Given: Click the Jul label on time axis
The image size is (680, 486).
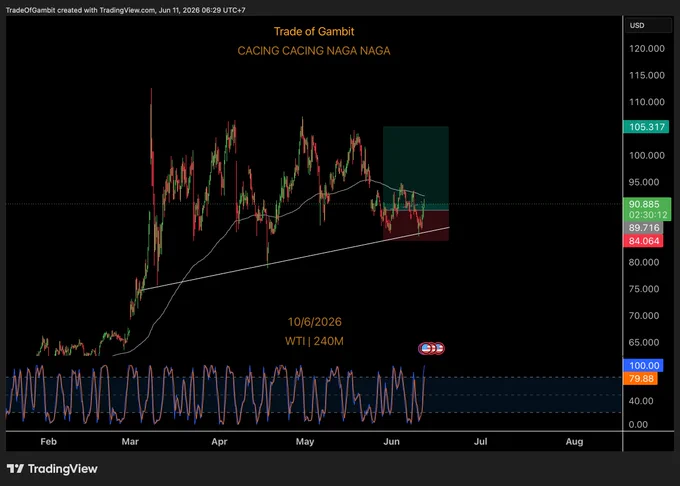Looking at the screenshot, I should [481, 441].
